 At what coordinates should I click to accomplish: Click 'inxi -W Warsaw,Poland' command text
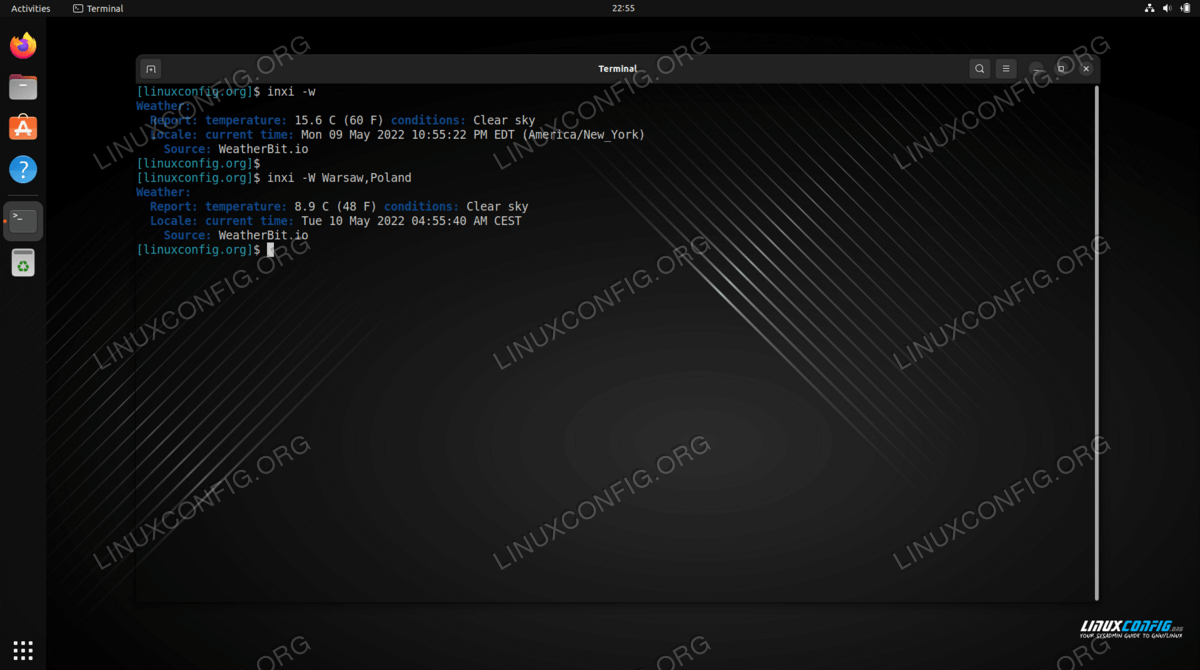[x=339, y=178]
